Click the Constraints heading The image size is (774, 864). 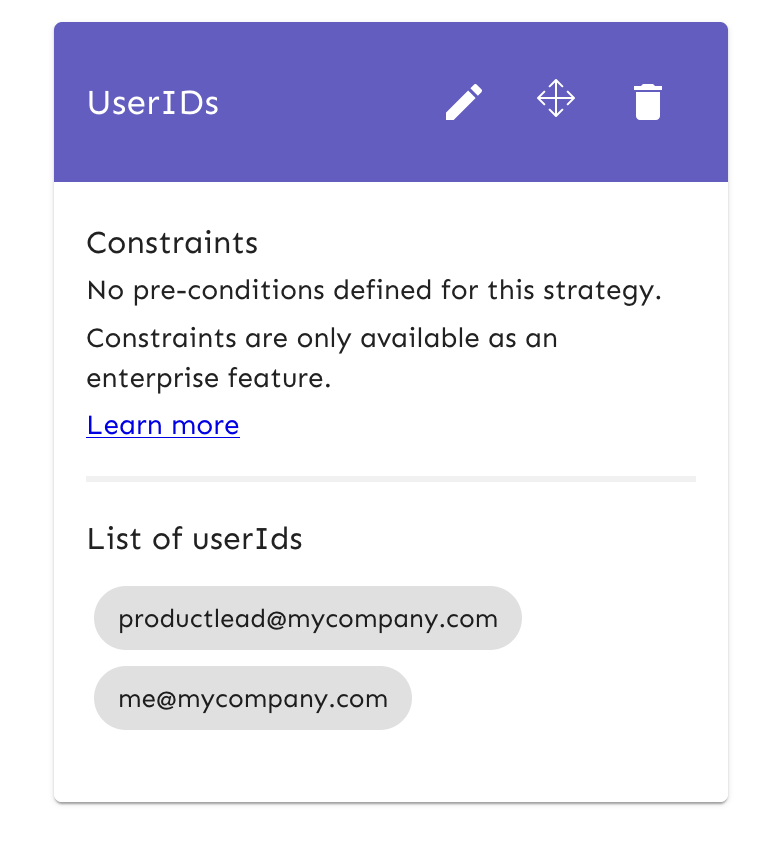tap(172, 242)
